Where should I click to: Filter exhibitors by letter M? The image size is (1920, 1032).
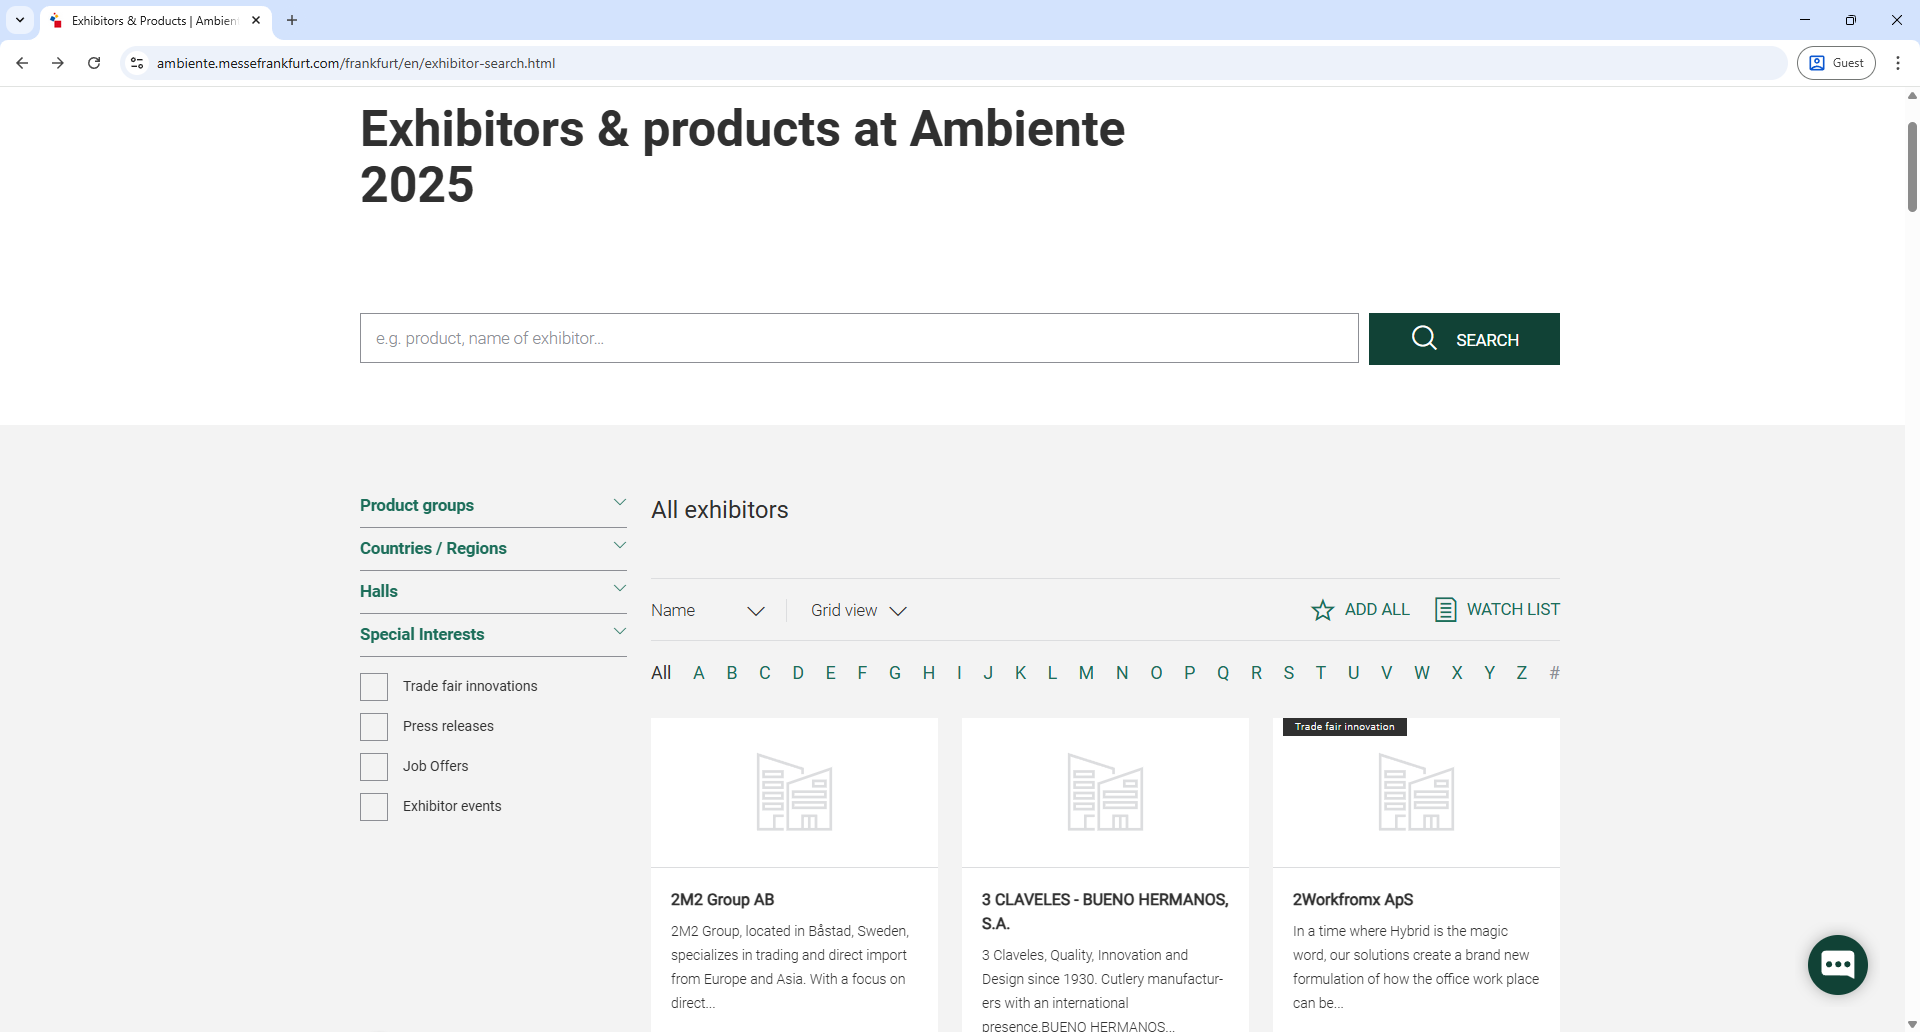point(1086,673)
